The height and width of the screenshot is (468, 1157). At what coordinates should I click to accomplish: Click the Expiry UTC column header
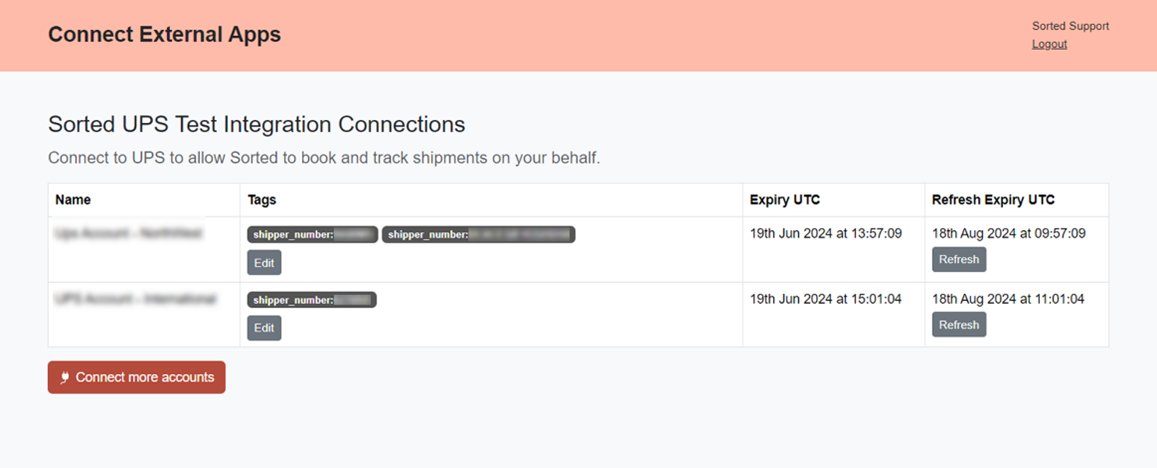click(784, 199)
